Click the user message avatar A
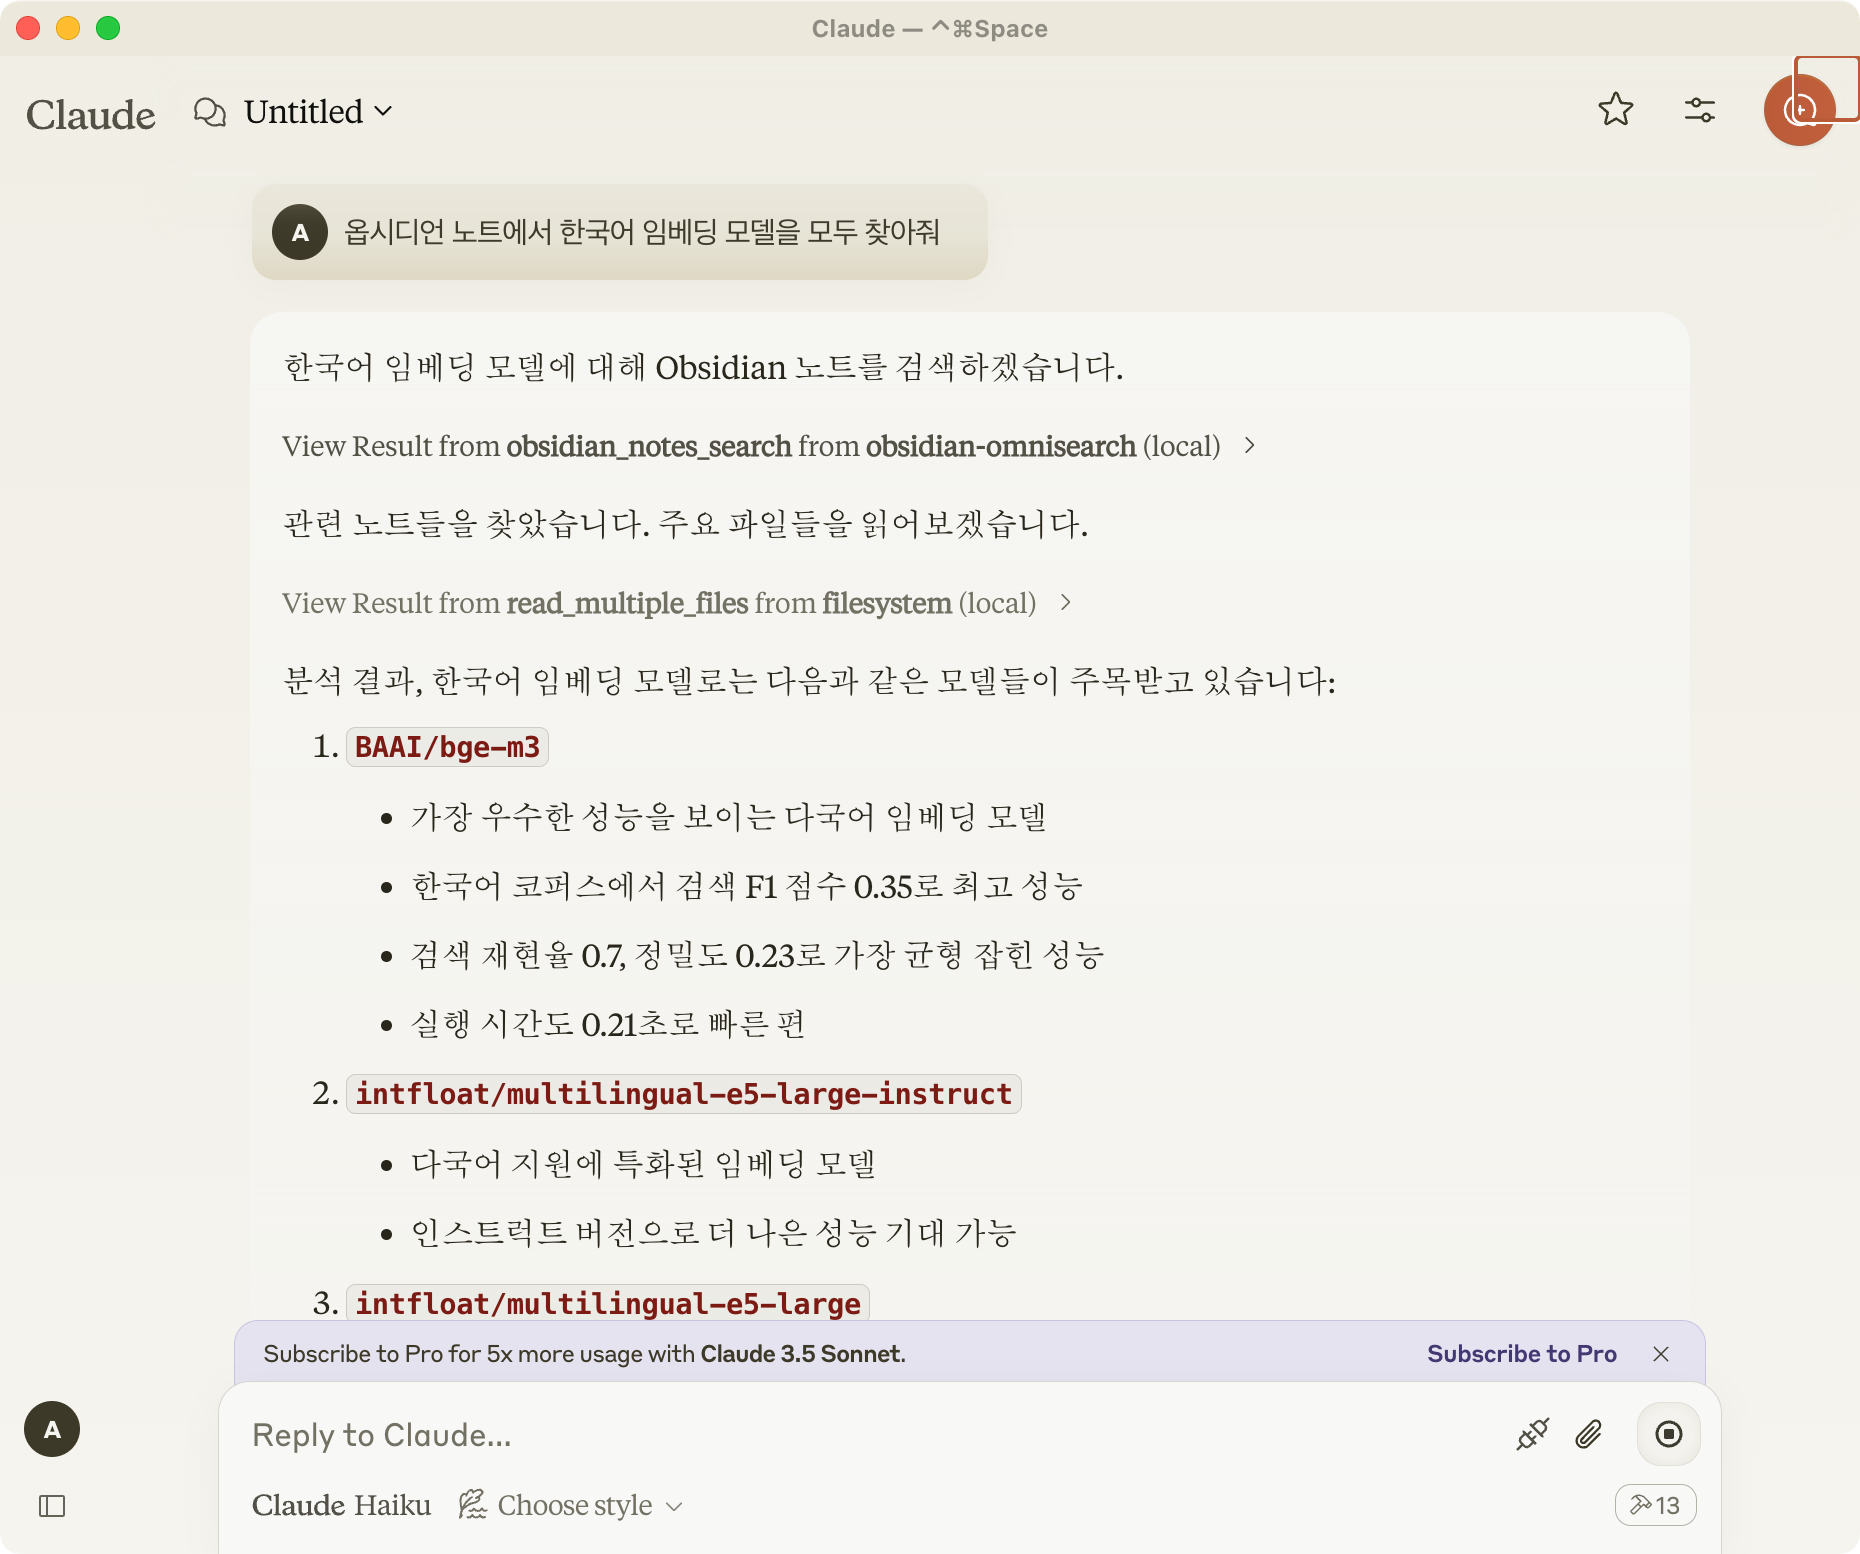 coord(300,232)
